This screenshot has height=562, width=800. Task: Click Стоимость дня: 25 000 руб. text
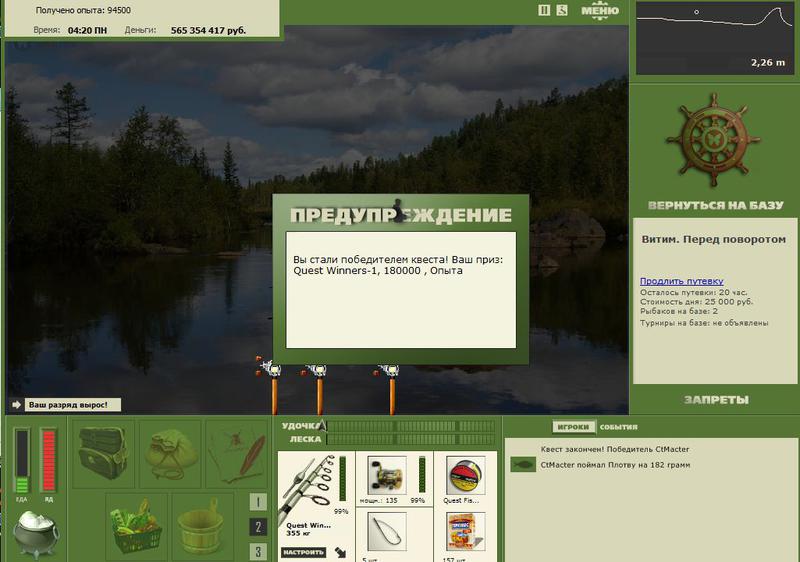(x=696, y=302)
